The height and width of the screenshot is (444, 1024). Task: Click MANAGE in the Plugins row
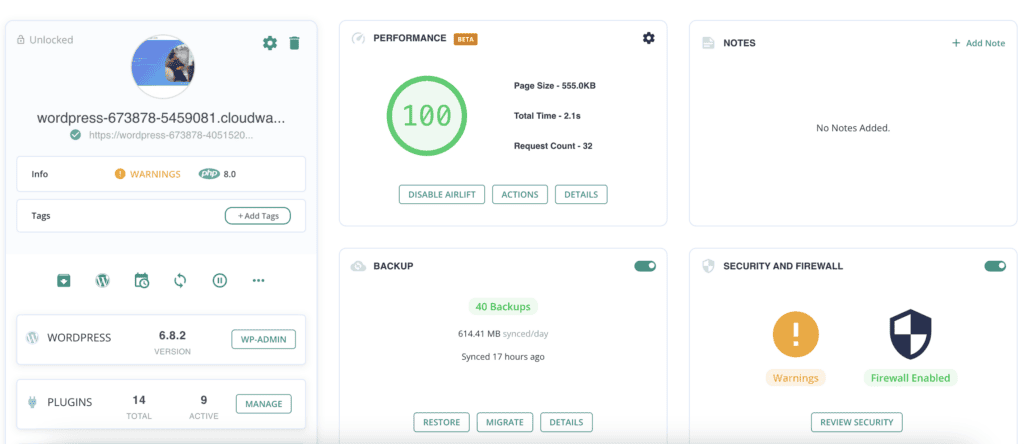click(264, 404)
